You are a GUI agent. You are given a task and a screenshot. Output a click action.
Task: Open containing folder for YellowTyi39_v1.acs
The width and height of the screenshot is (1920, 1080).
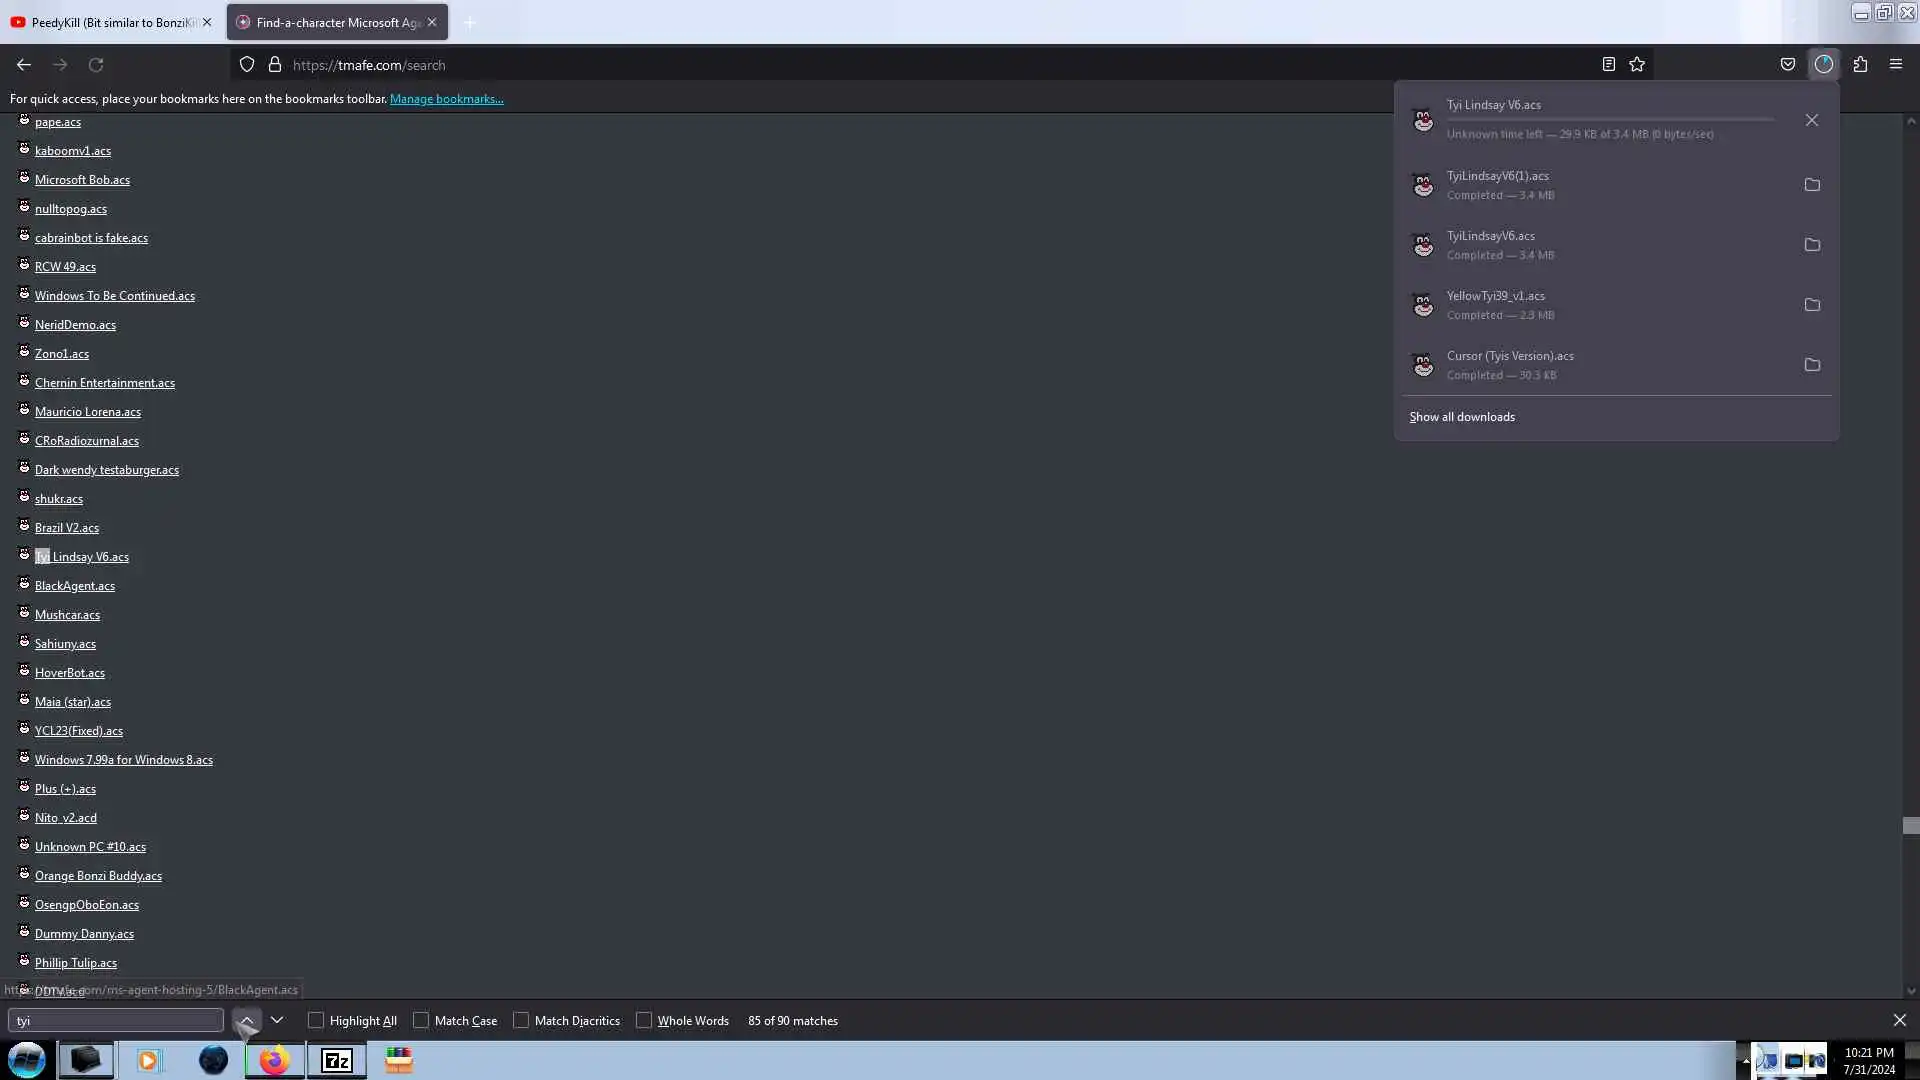(x=1812, y=305)
